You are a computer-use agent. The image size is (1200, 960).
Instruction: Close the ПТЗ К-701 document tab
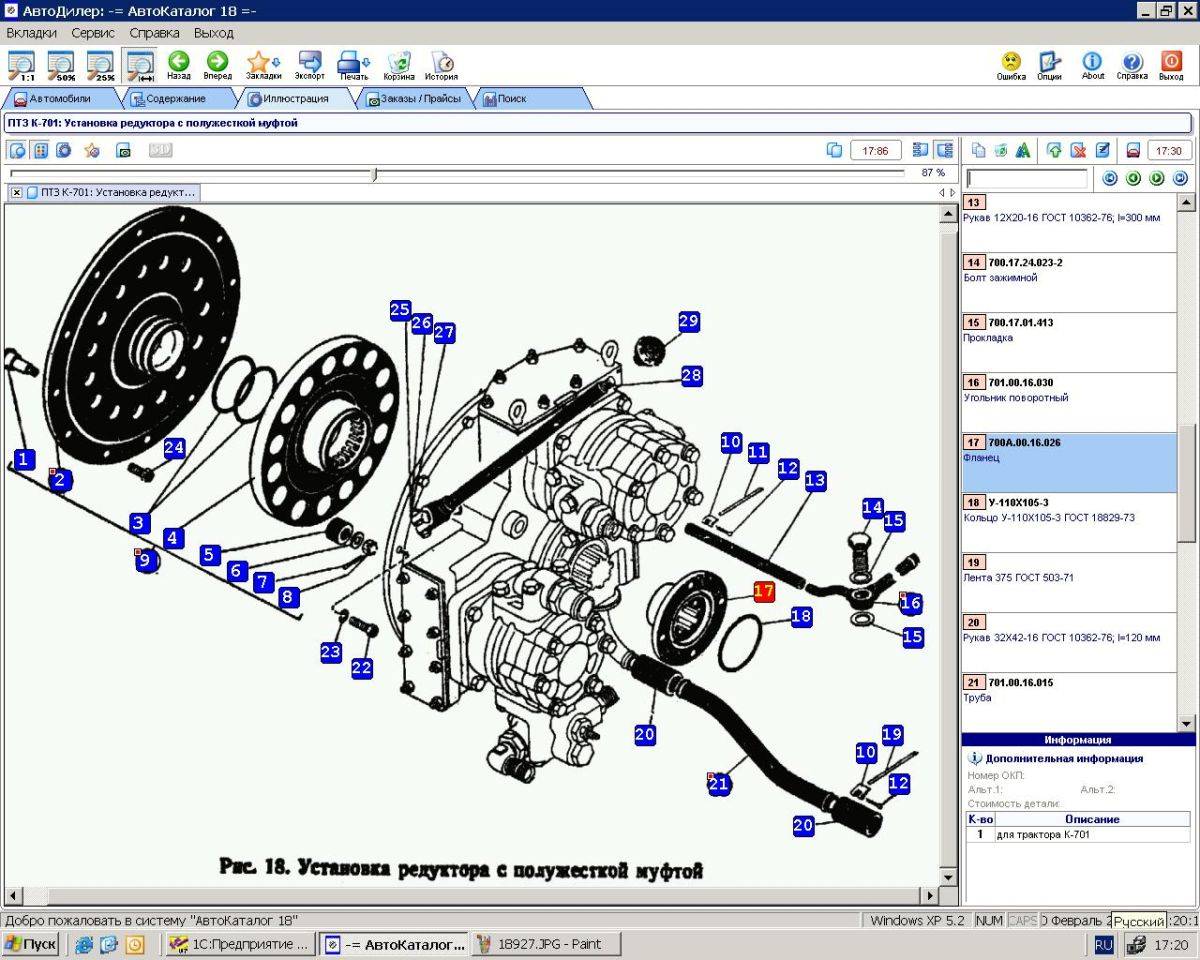pos(17,192)
